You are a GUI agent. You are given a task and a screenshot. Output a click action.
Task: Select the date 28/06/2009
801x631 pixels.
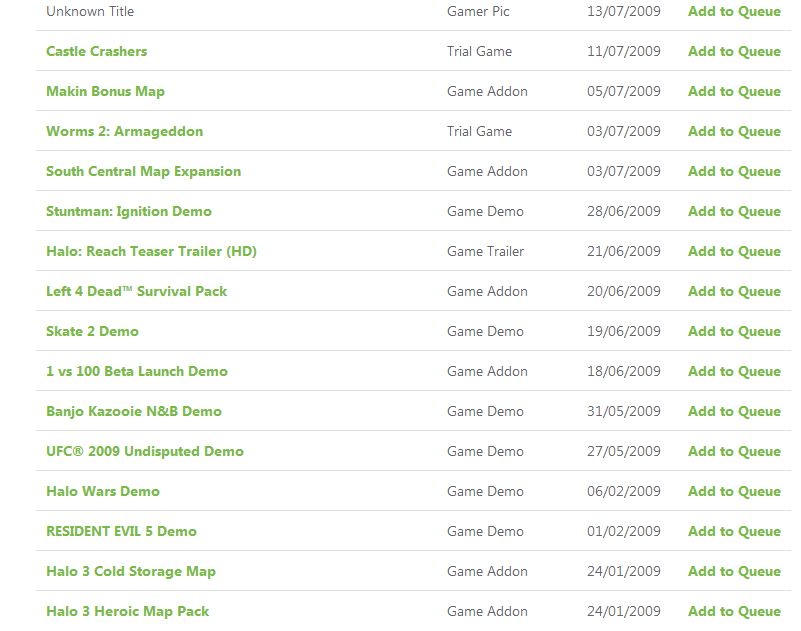624,211
